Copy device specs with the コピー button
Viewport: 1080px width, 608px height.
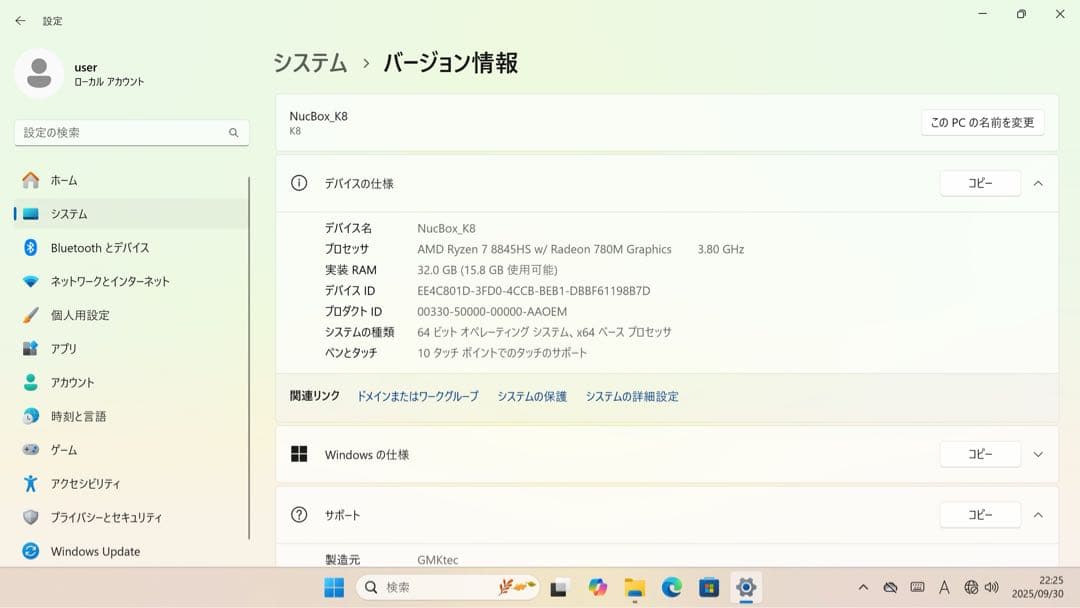[980, 183]
